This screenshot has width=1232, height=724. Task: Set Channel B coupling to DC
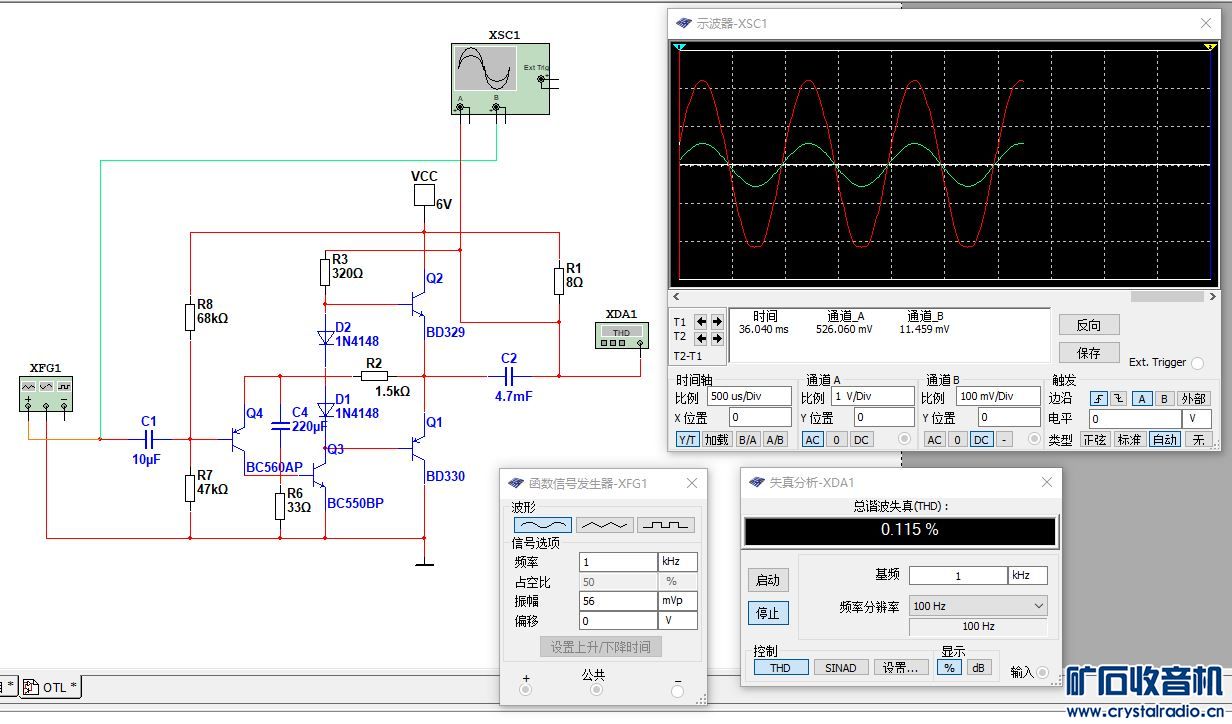click(981, 439)
